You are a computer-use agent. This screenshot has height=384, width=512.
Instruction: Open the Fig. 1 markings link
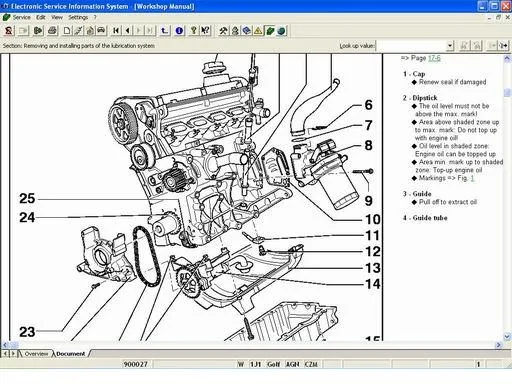(x=472, y=178)
